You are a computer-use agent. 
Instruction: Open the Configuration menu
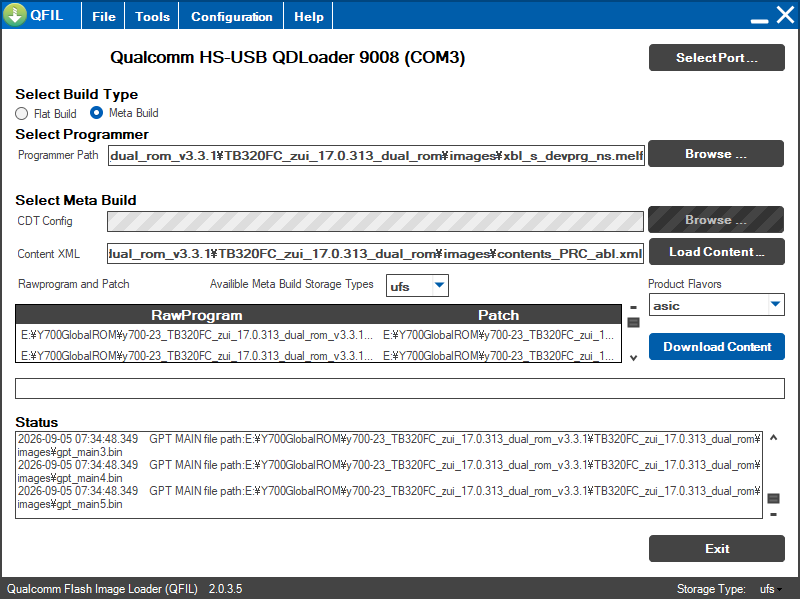(x=232, y=16)
